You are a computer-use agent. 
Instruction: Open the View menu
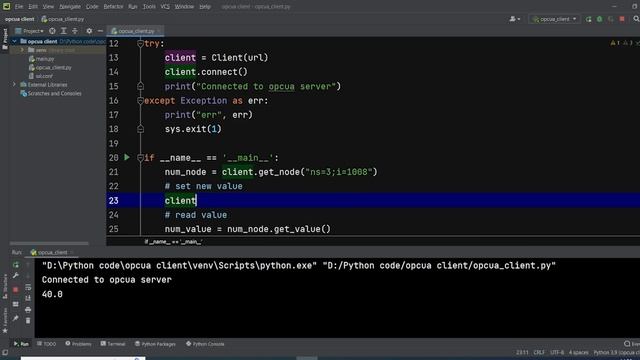tap(48, 7)
